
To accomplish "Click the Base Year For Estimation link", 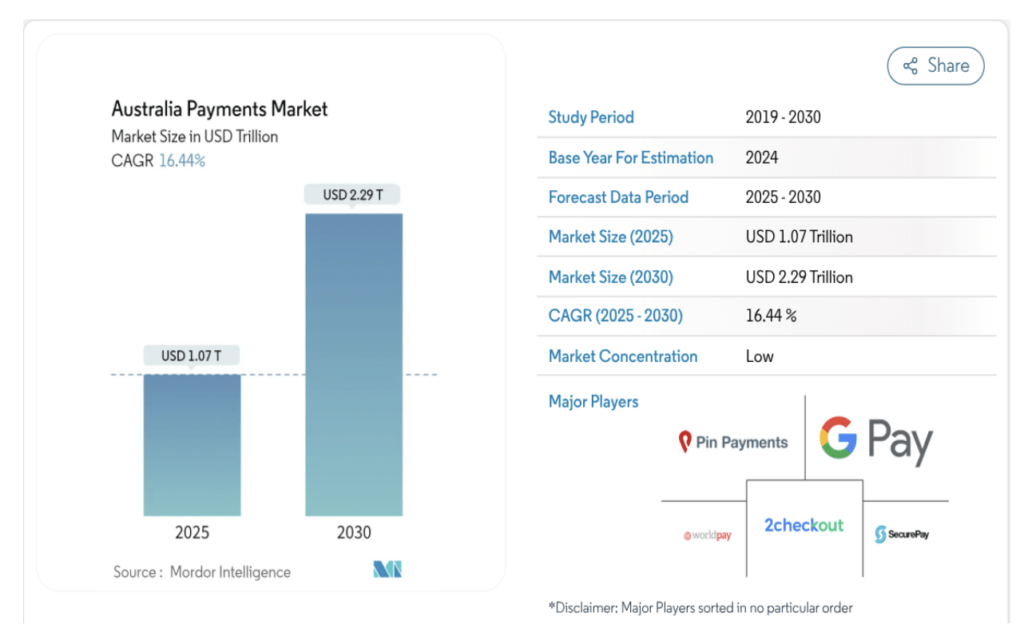I will (x=630, y=157).
